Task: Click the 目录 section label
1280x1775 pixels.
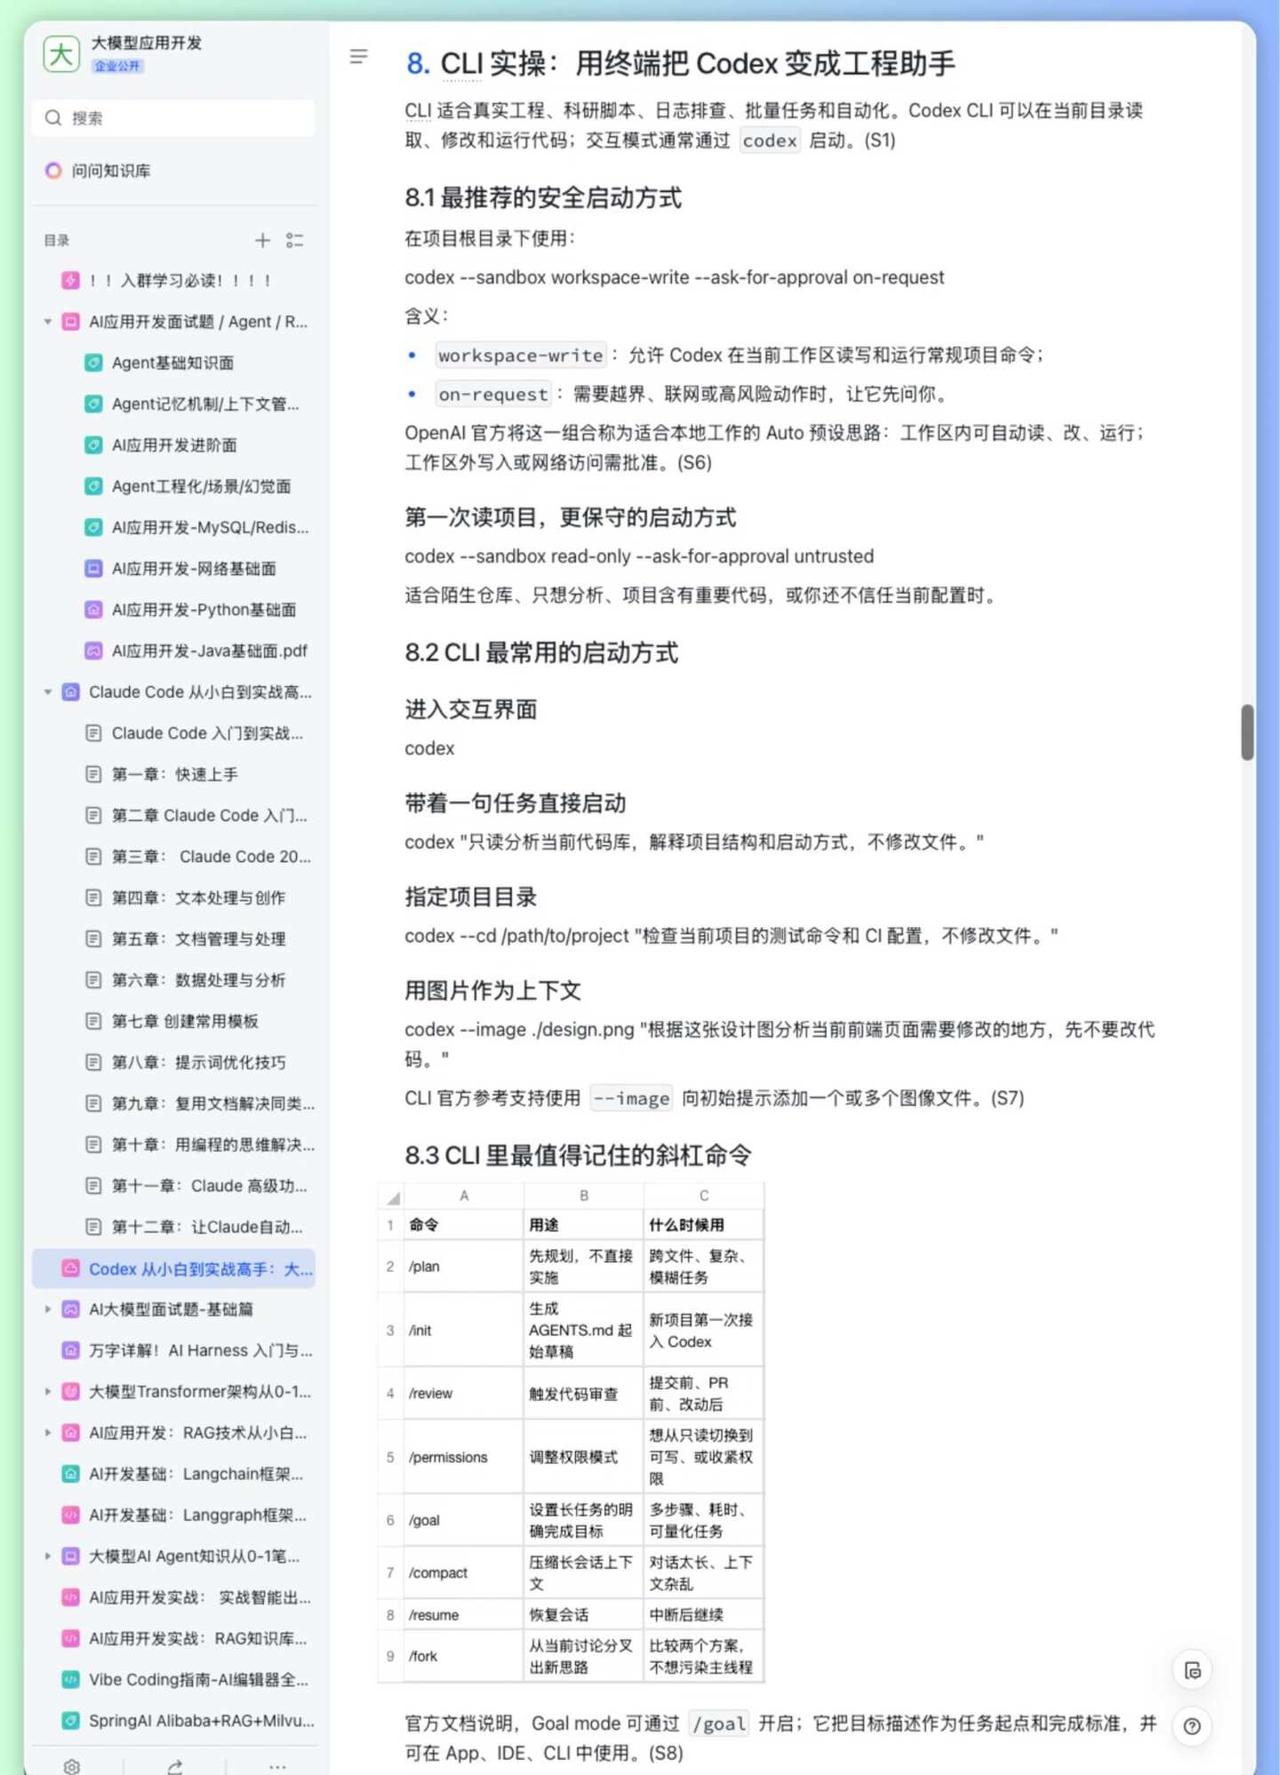Action: click(57, 240)
